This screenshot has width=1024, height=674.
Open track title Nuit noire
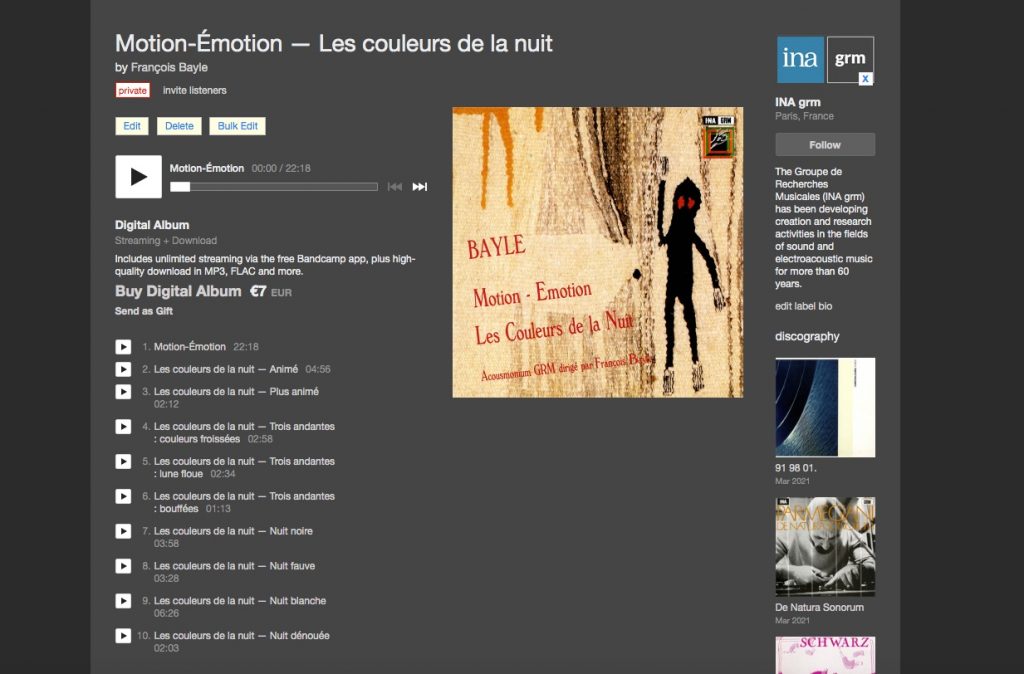pyautogui.click(x=233, y=531)
